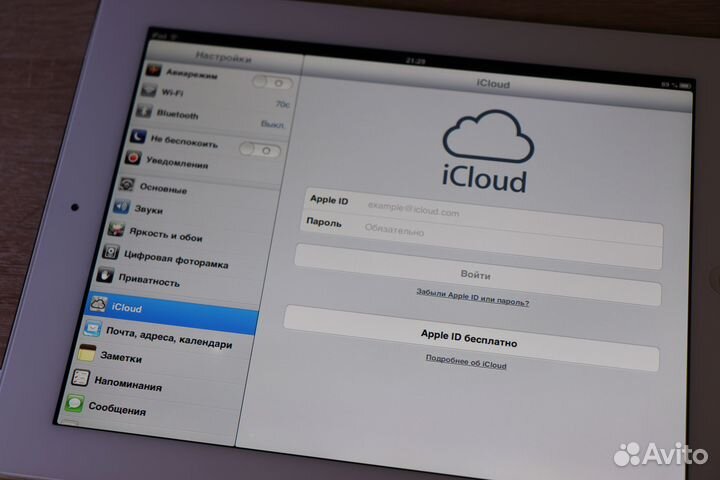Toggle the Не беспокоить switch

pos(260,150)
